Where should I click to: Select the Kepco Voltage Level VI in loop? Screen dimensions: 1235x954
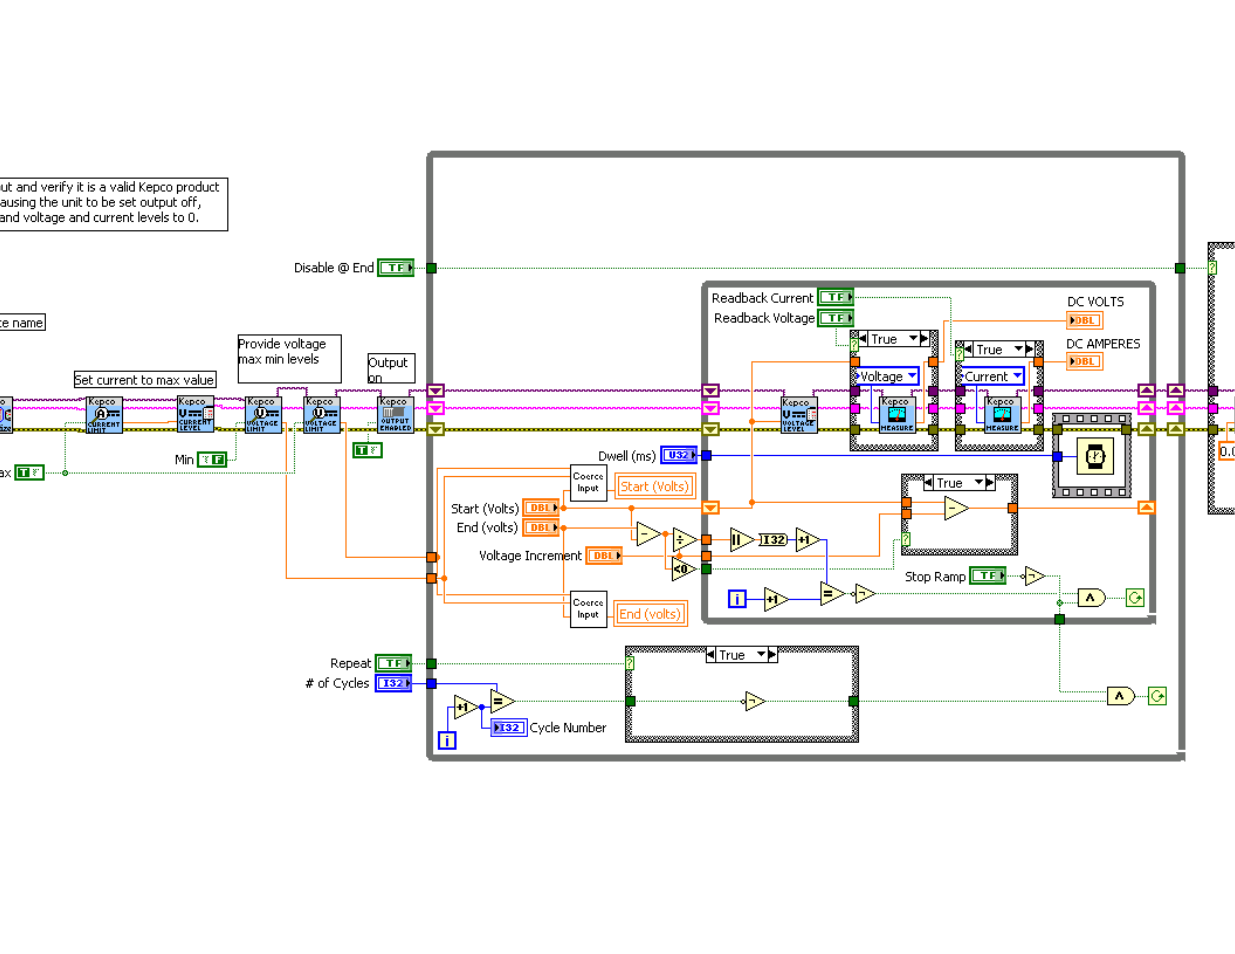[x=798, y=415]
